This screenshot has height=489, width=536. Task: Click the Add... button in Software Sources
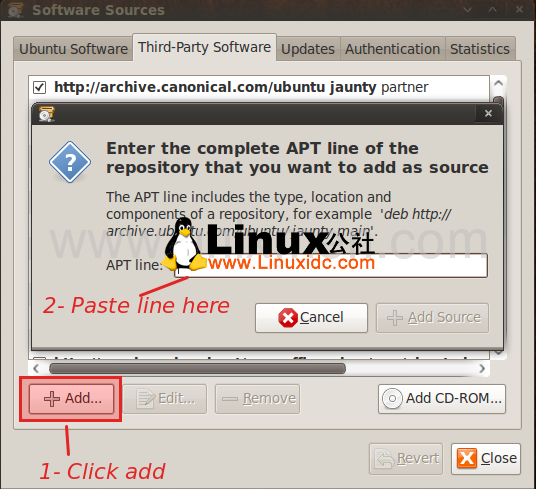click(71, 399)
